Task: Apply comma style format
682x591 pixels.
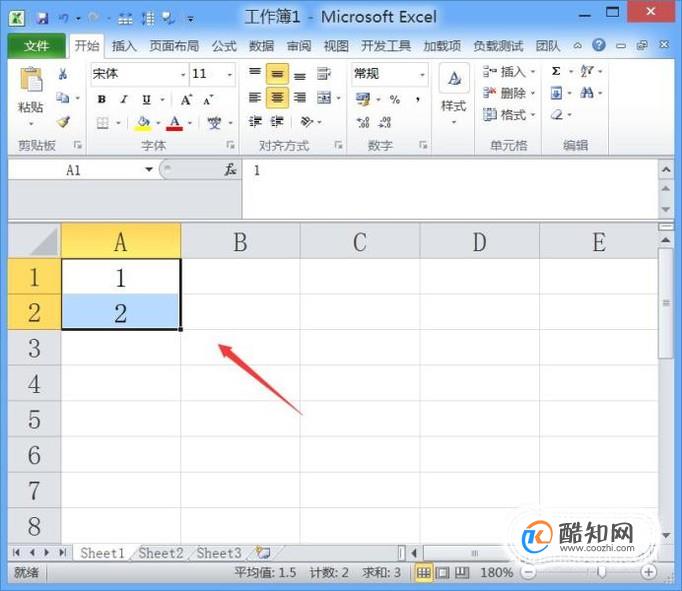Action: click(418, 100)
